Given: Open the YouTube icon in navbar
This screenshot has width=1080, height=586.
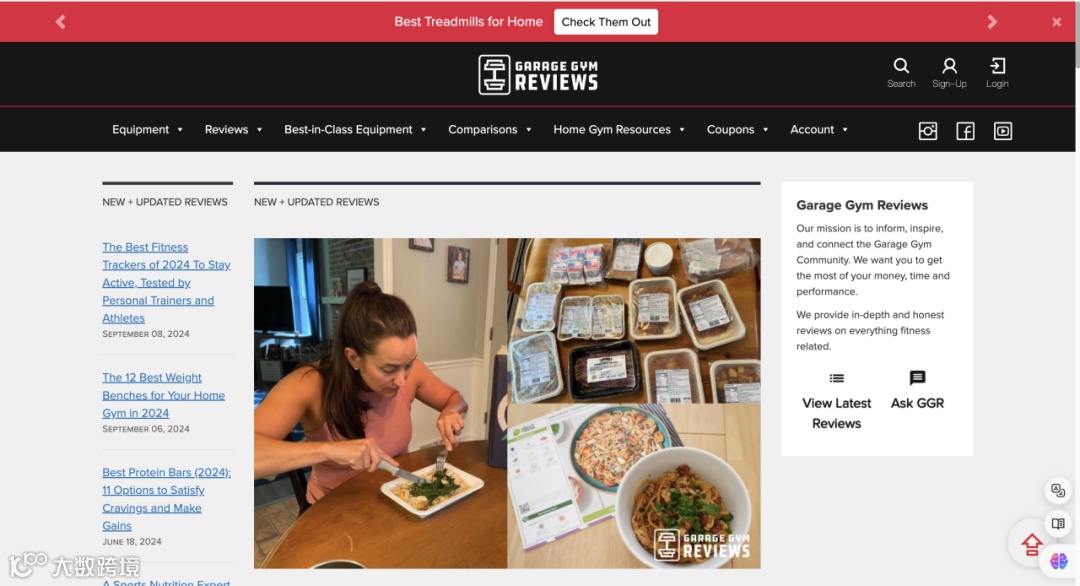Looking at the screenshot, I should coord(1003,131).
